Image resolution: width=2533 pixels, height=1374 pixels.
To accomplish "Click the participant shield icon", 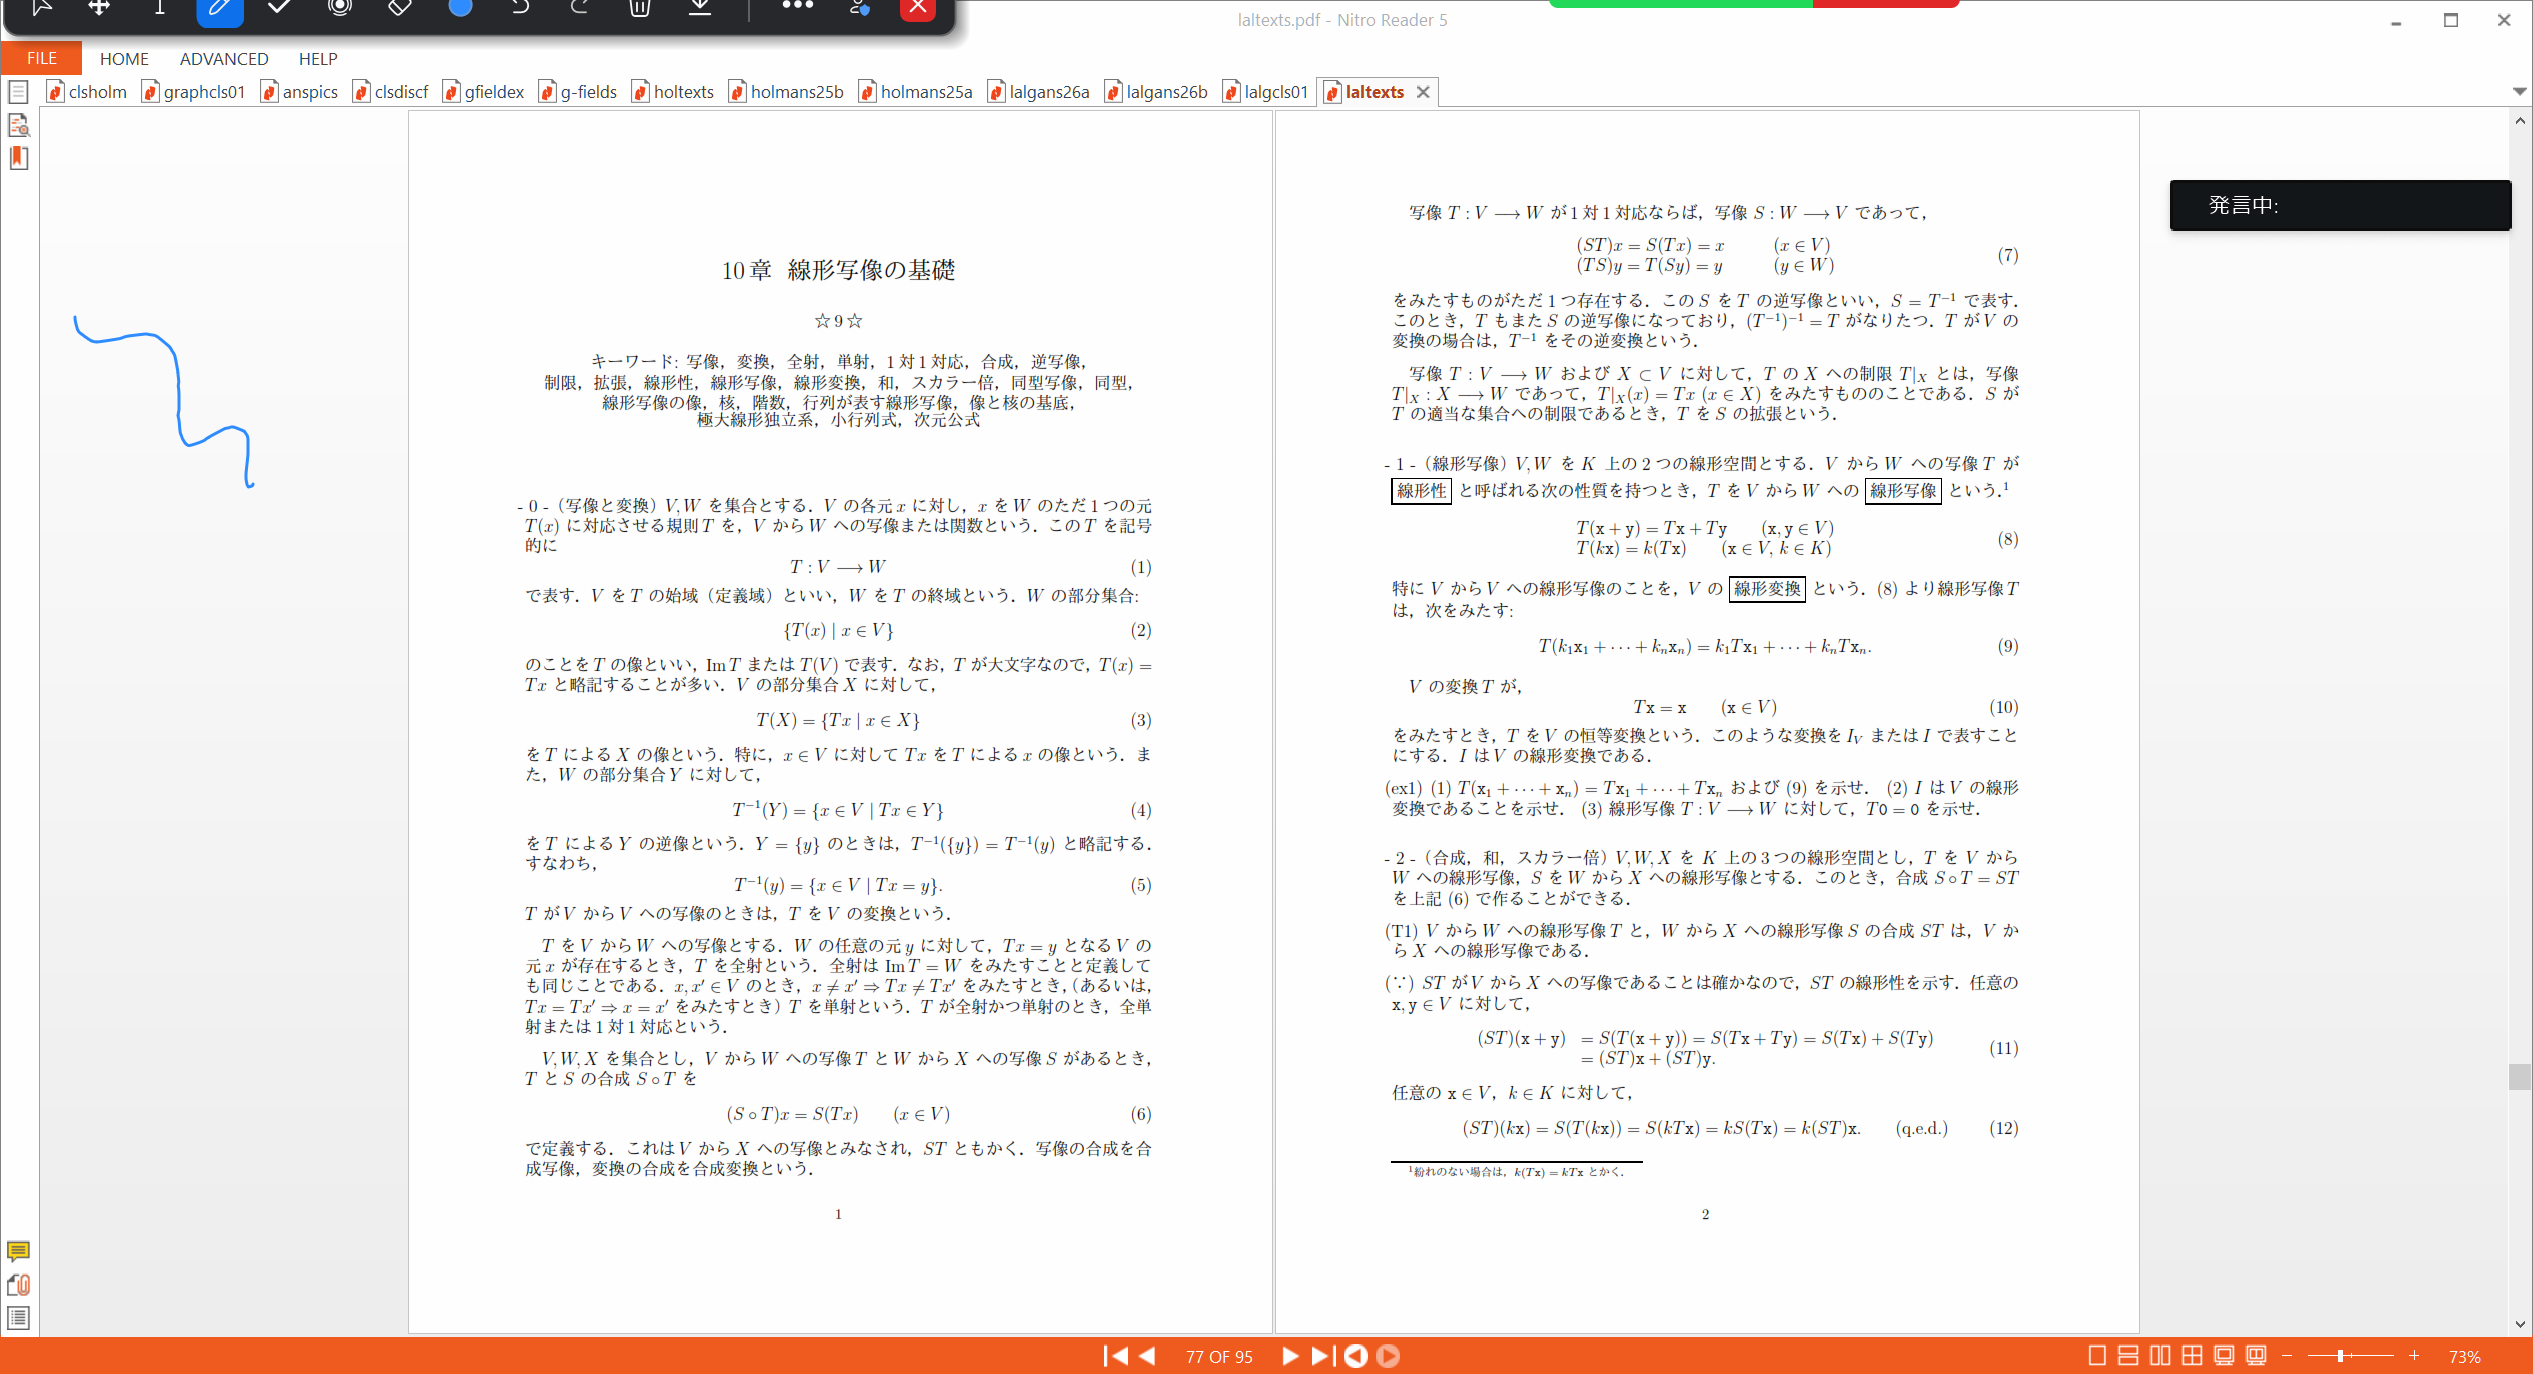I will 859,8.
